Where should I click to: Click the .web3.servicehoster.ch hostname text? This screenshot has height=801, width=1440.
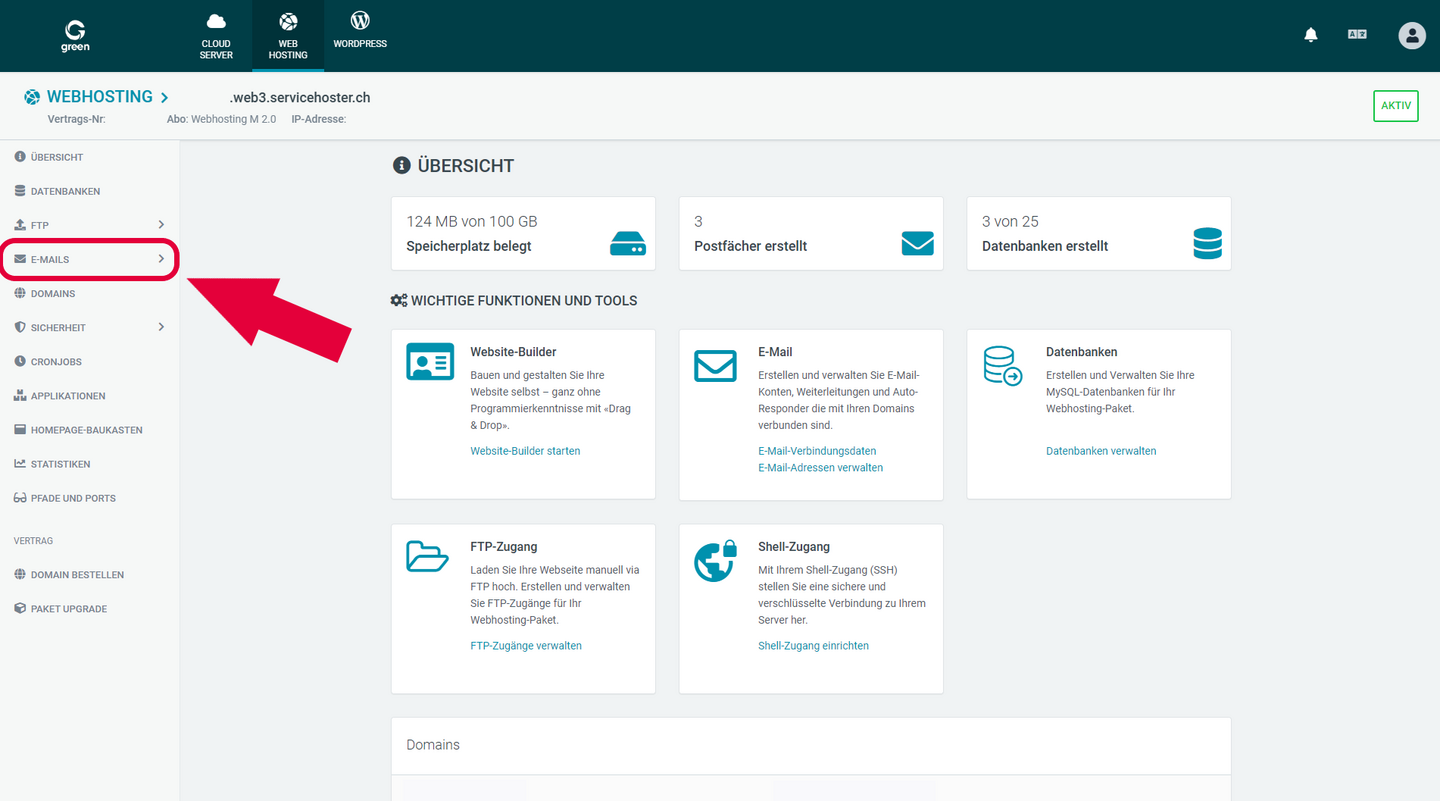(x=300, y=97)
